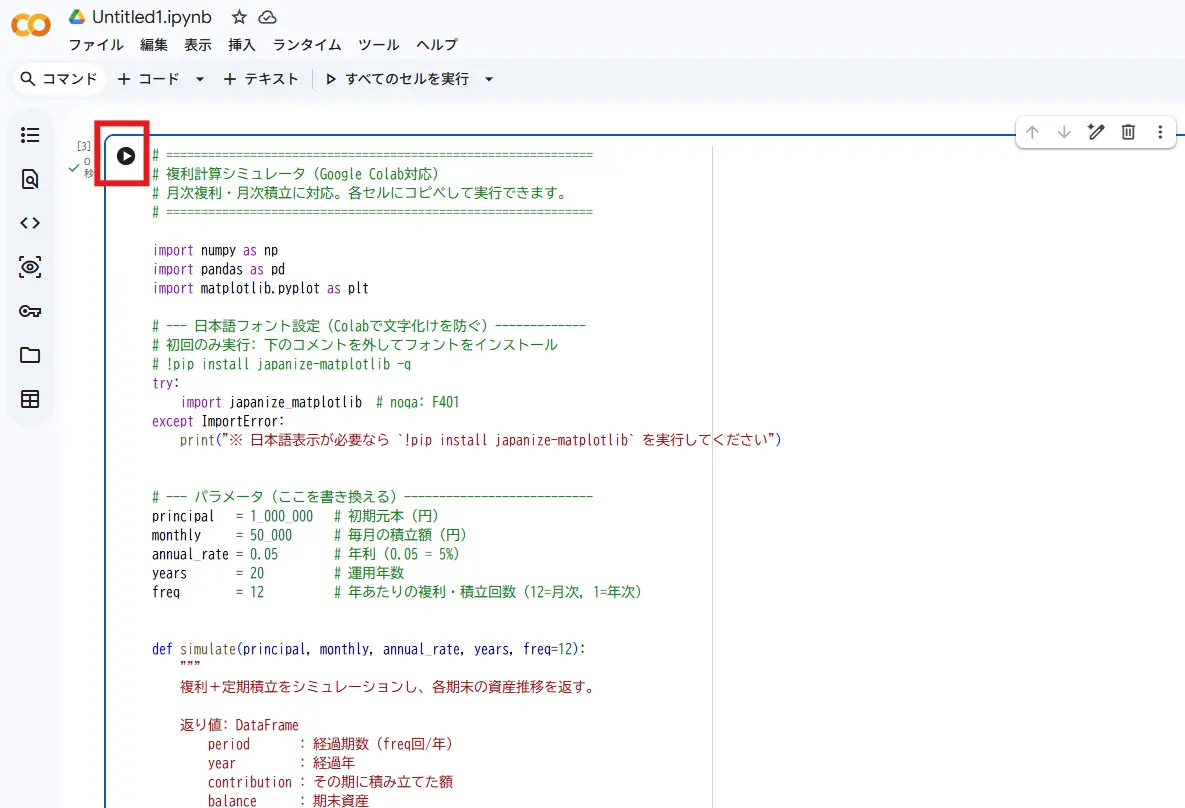Open the 表示 menu
Screen dimensions: 1185x808
(198, 45)
